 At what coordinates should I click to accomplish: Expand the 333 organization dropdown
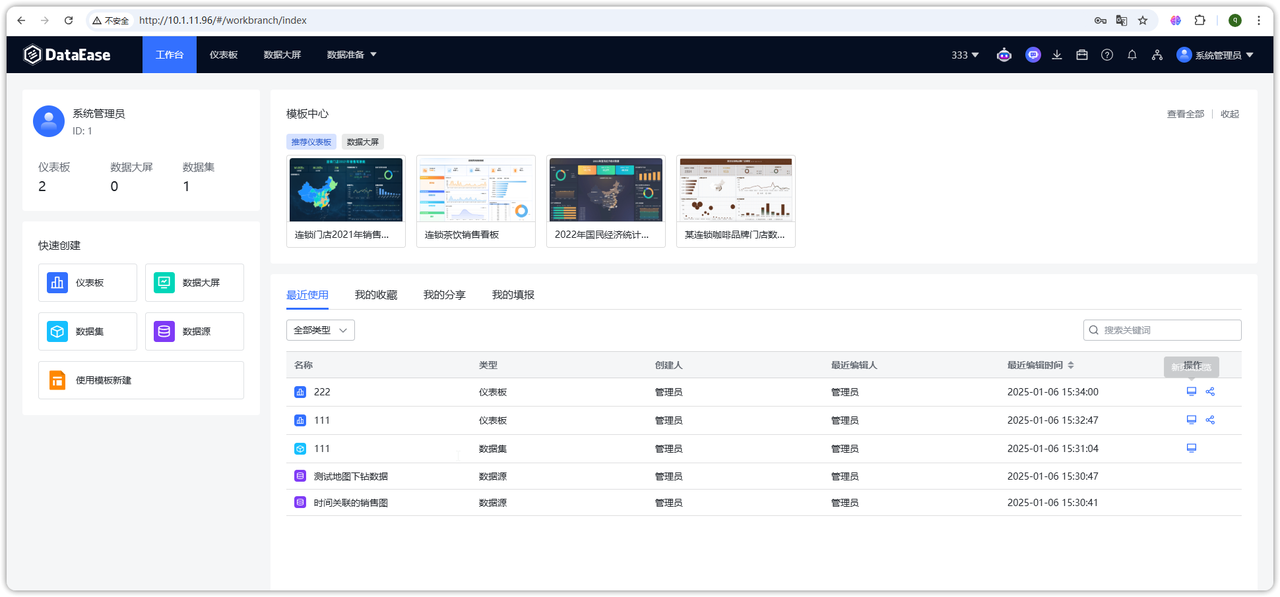(965, 55)
